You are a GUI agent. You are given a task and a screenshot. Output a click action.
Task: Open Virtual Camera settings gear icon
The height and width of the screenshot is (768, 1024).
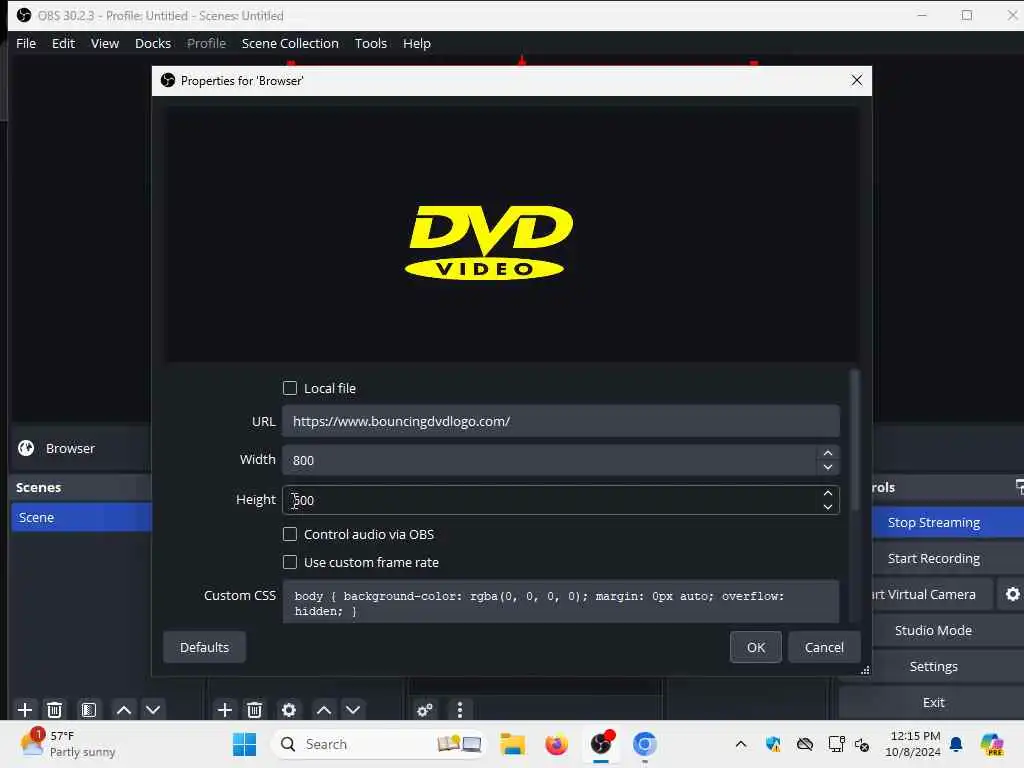[1012, 594]
